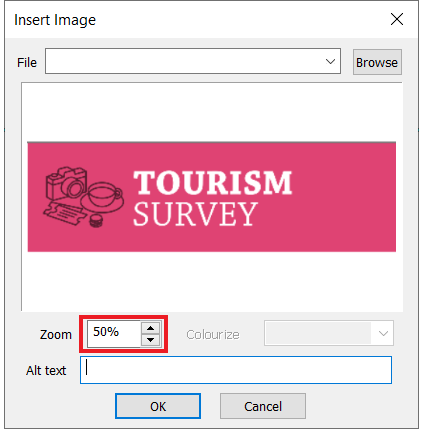
Task: Select the 50% zoom value field
Action: (114, 333)
